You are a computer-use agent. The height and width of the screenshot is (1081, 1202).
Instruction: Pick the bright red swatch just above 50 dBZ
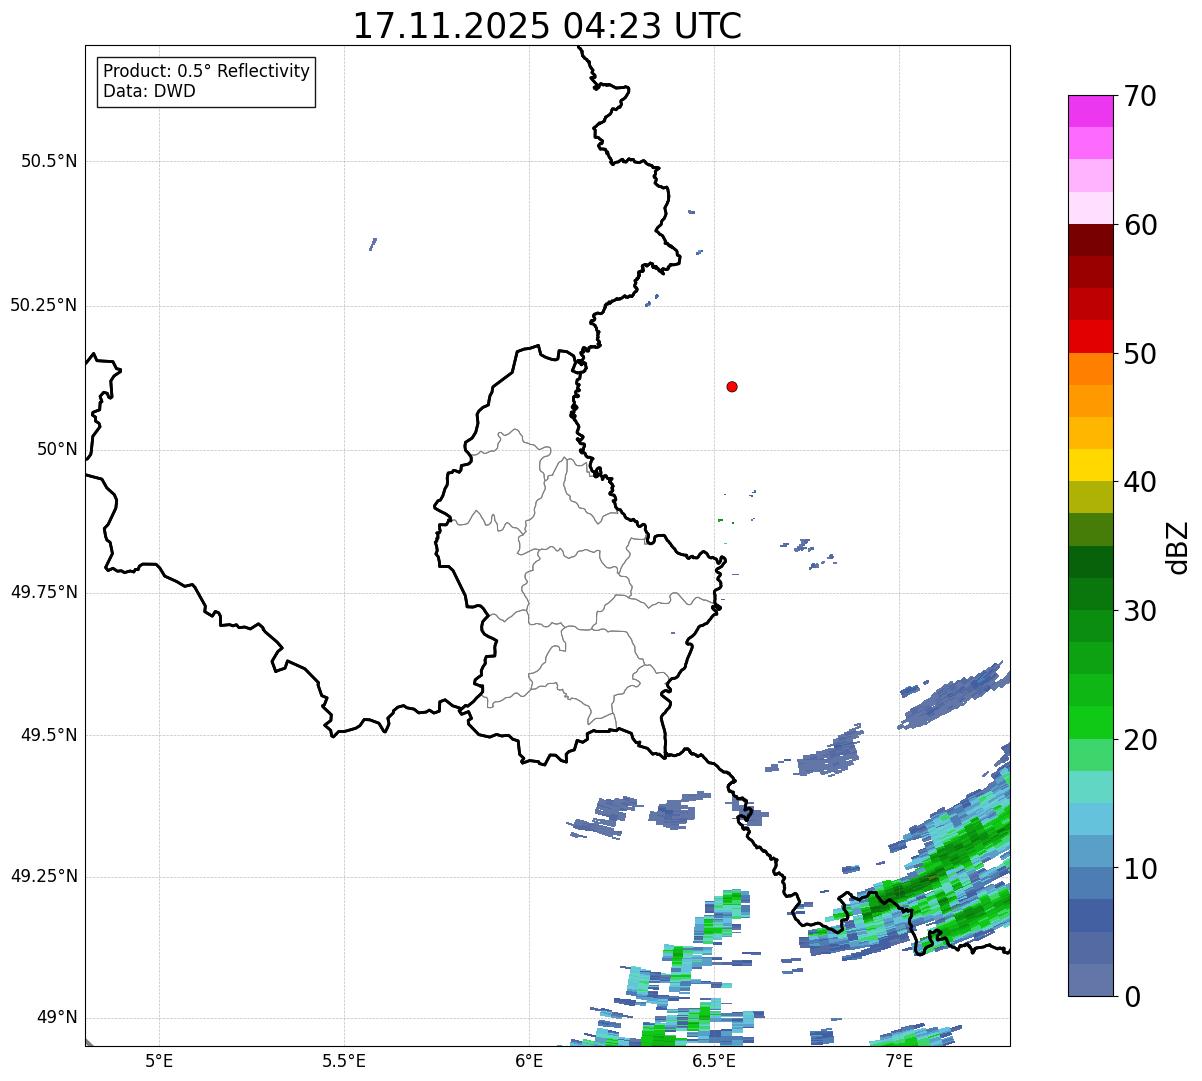1091,337
